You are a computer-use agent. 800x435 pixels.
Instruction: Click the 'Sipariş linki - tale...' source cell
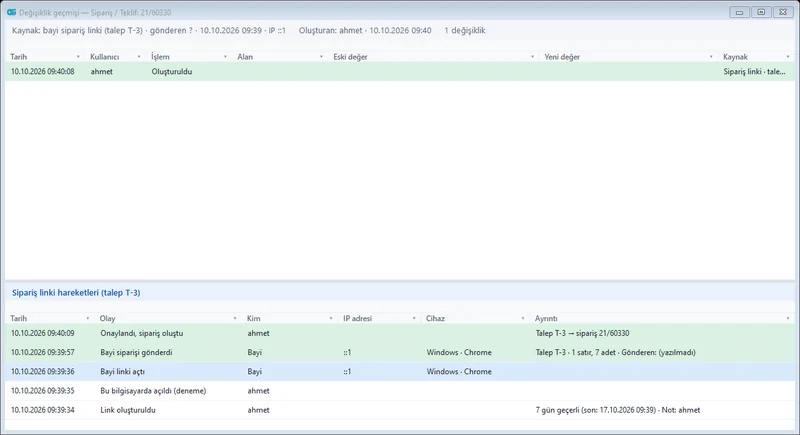pos(754,71)
